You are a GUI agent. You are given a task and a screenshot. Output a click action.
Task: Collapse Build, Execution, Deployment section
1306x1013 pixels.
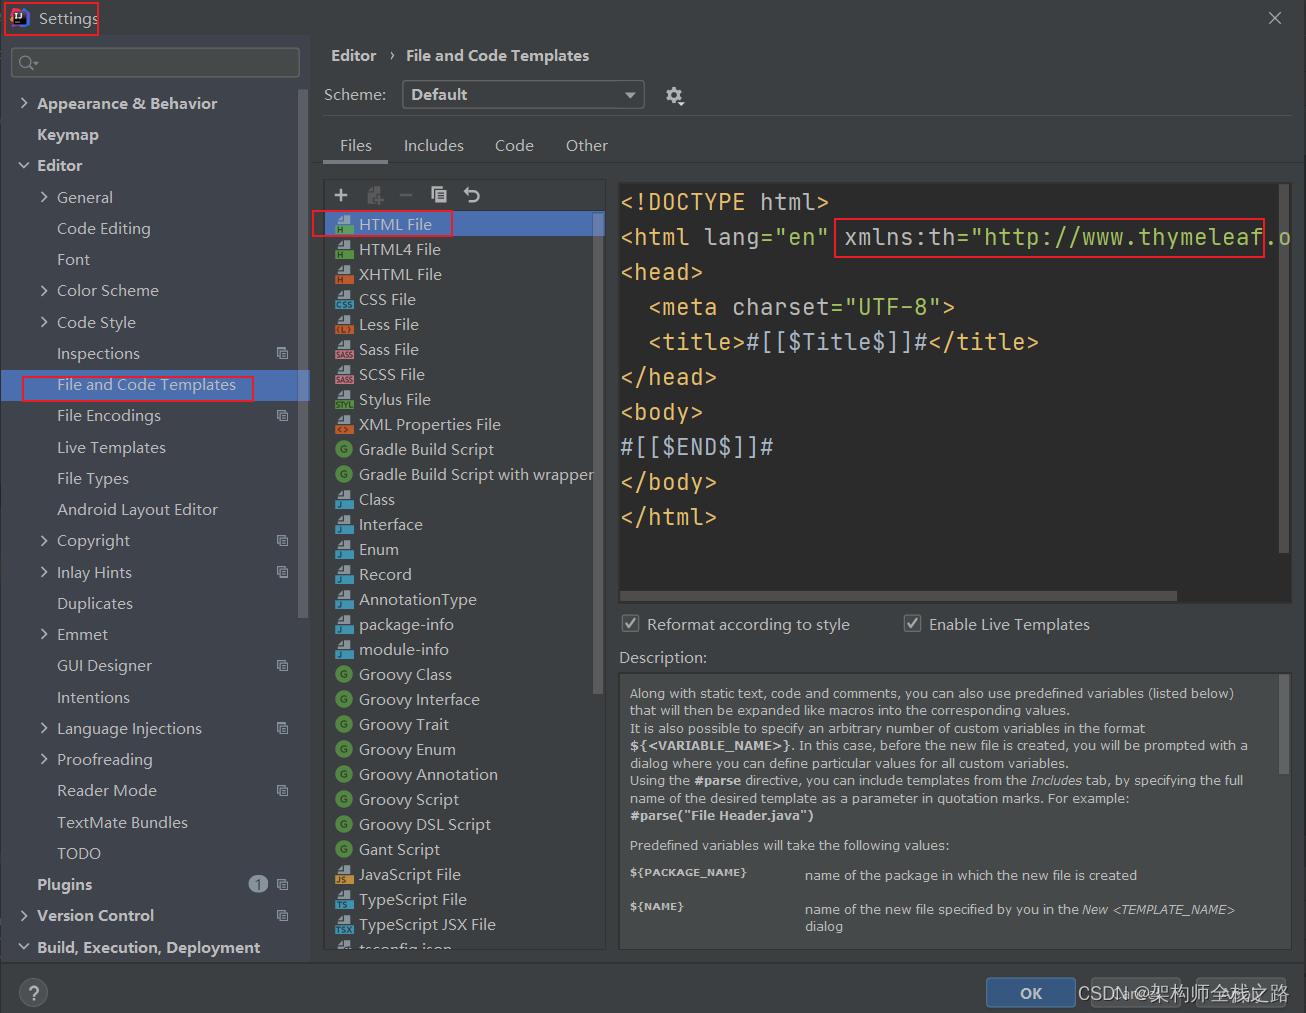24,947
